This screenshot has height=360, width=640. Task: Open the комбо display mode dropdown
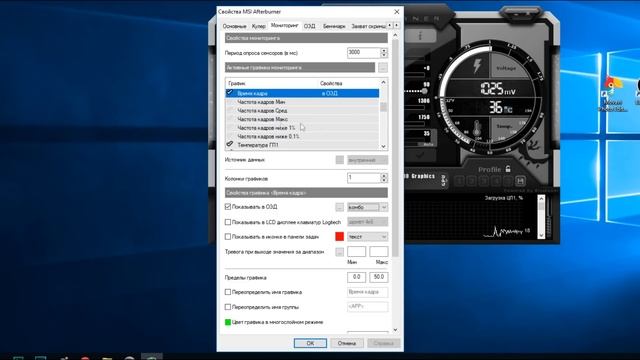(367, 207)
